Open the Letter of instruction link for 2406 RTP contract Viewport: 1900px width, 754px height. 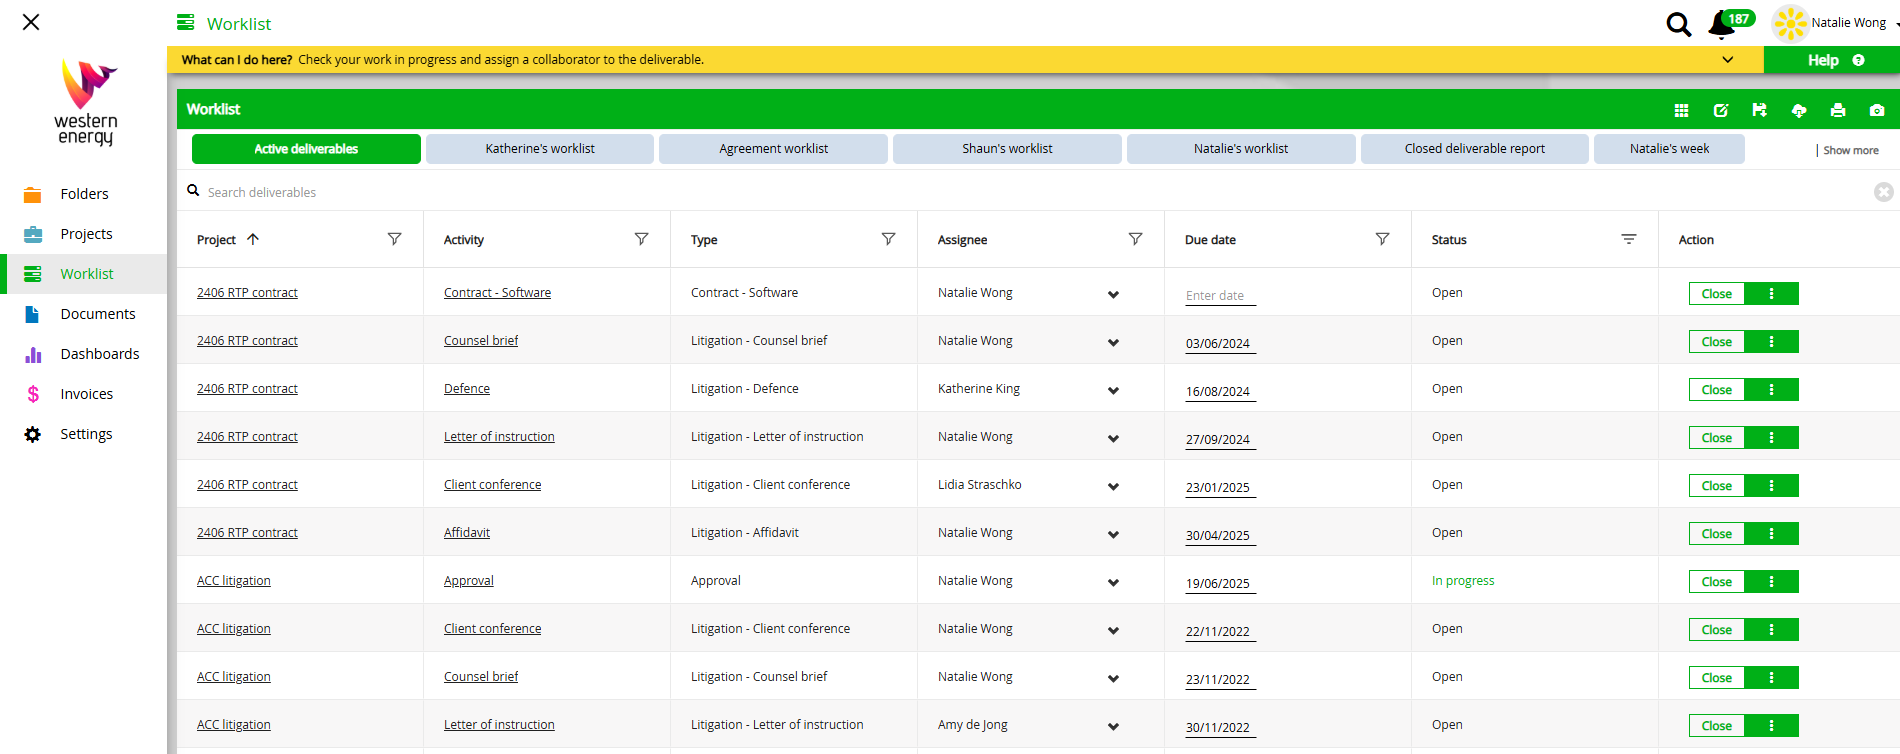point(499,437)
